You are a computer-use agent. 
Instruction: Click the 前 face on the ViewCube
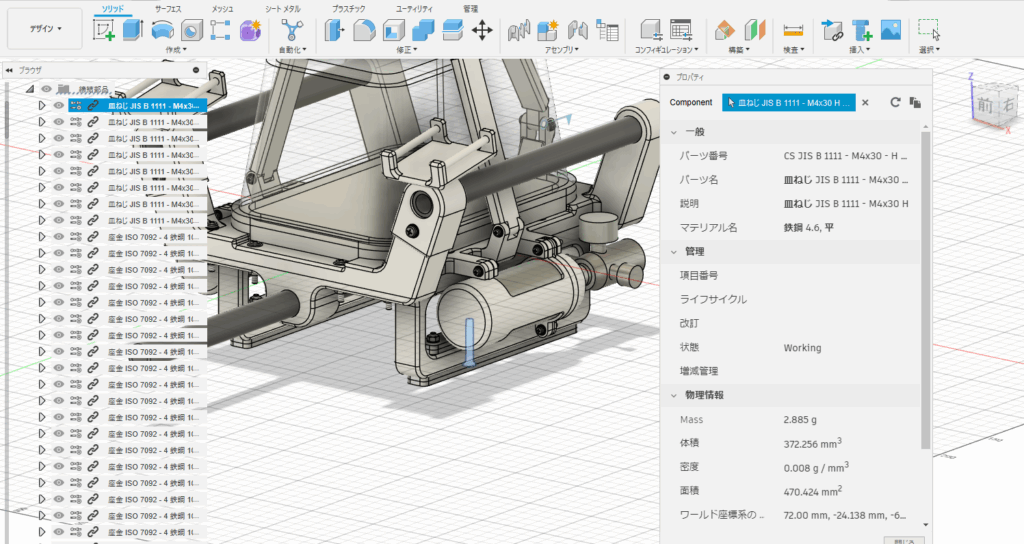[985, 104]
